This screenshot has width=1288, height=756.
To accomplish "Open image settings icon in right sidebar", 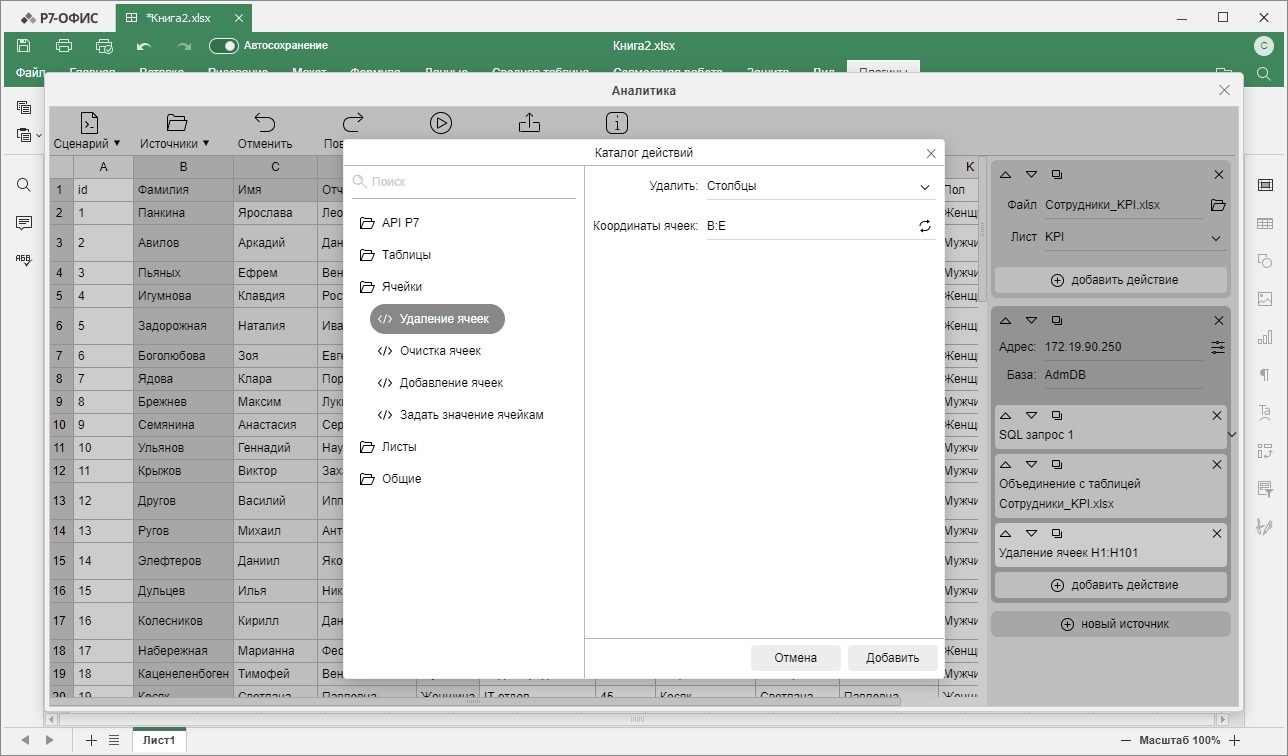I will [1265, 299].
